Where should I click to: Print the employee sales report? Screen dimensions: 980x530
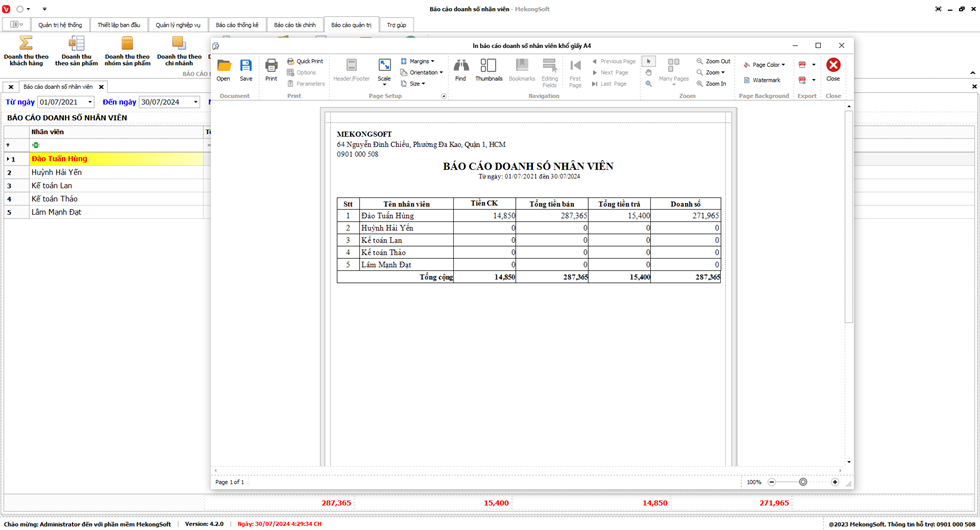click(x=271, y=69)
